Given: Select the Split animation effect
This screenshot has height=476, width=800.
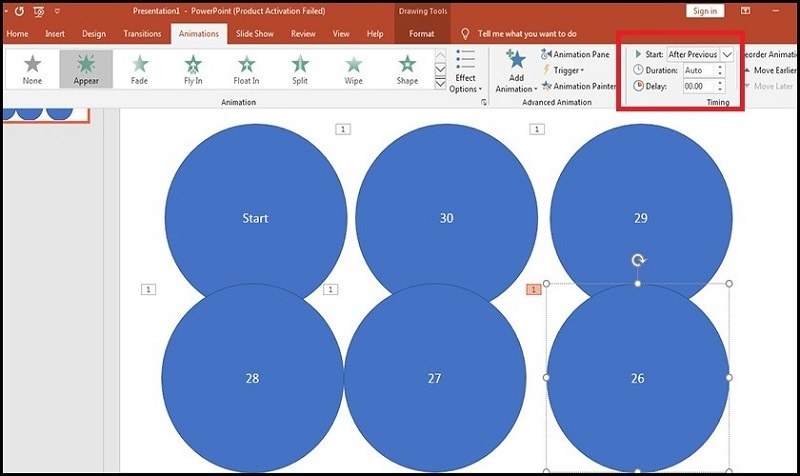Looking at the screenshot, I should (300, 69).
